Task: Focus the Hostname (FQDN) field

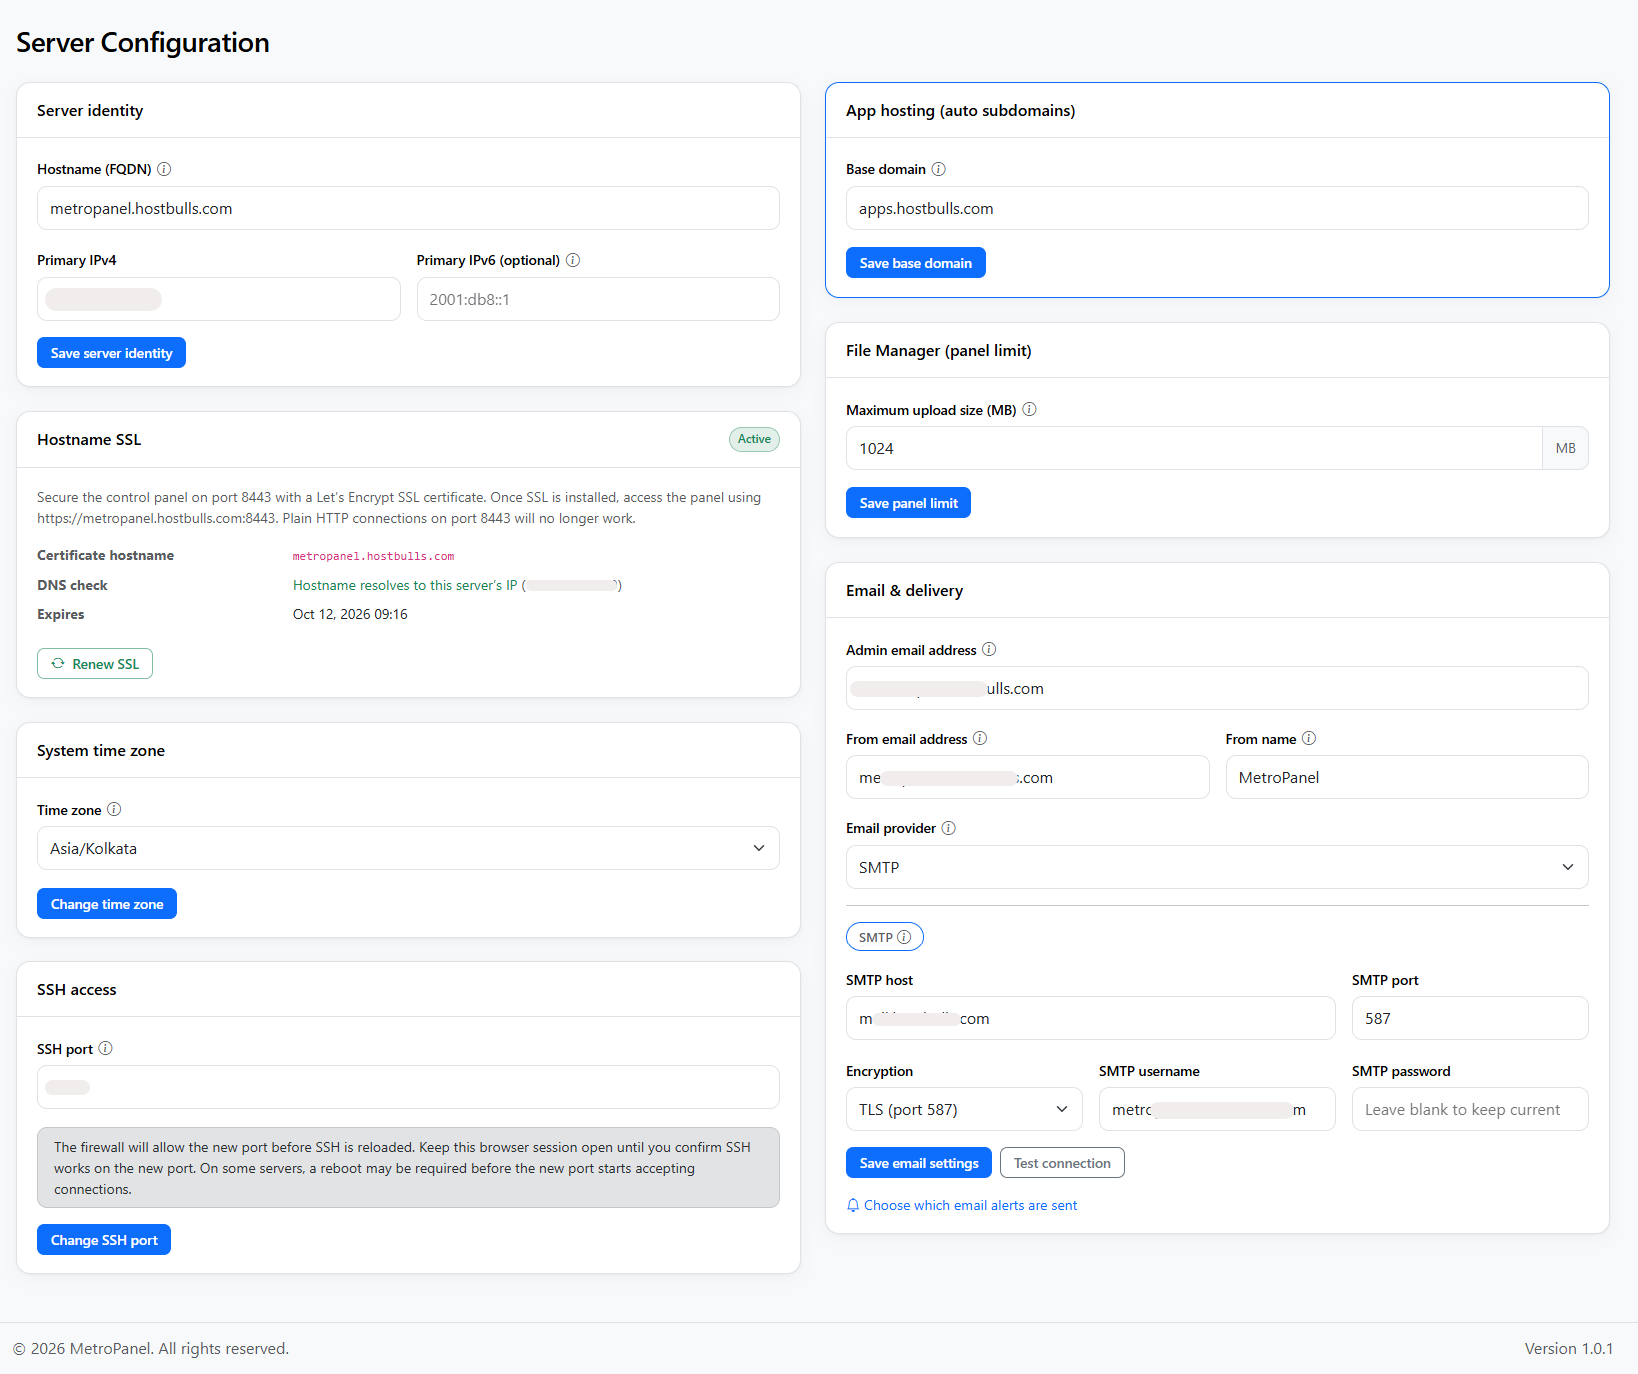Action: pyautogui.click(x=408, y=208)
